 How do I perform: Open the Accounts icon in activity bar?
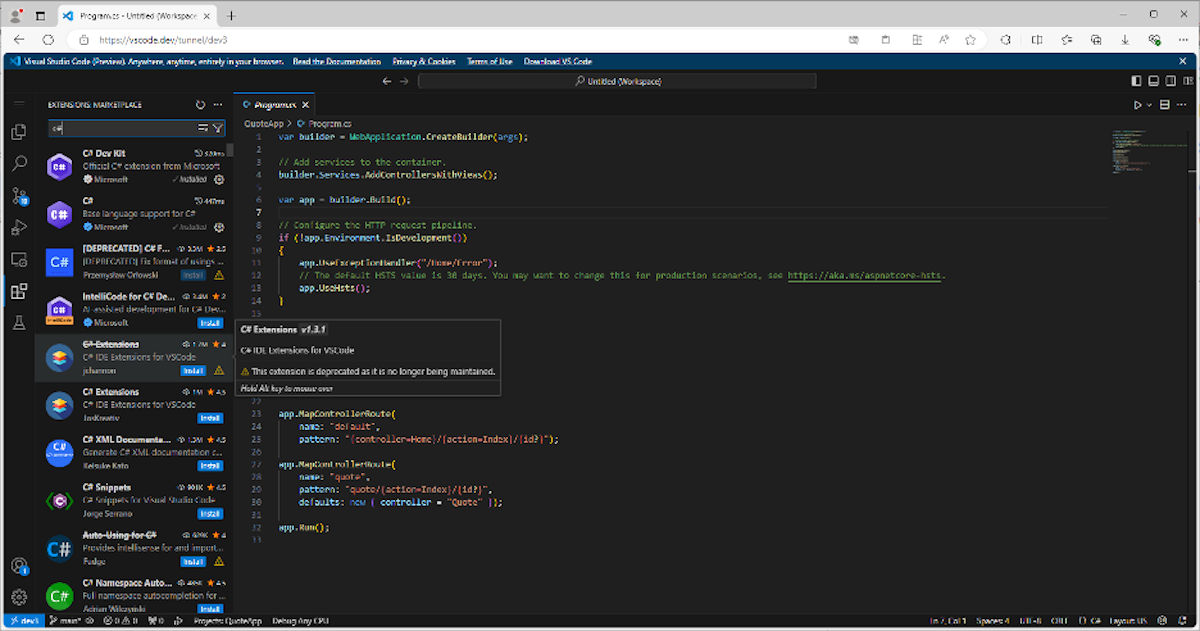18,565
